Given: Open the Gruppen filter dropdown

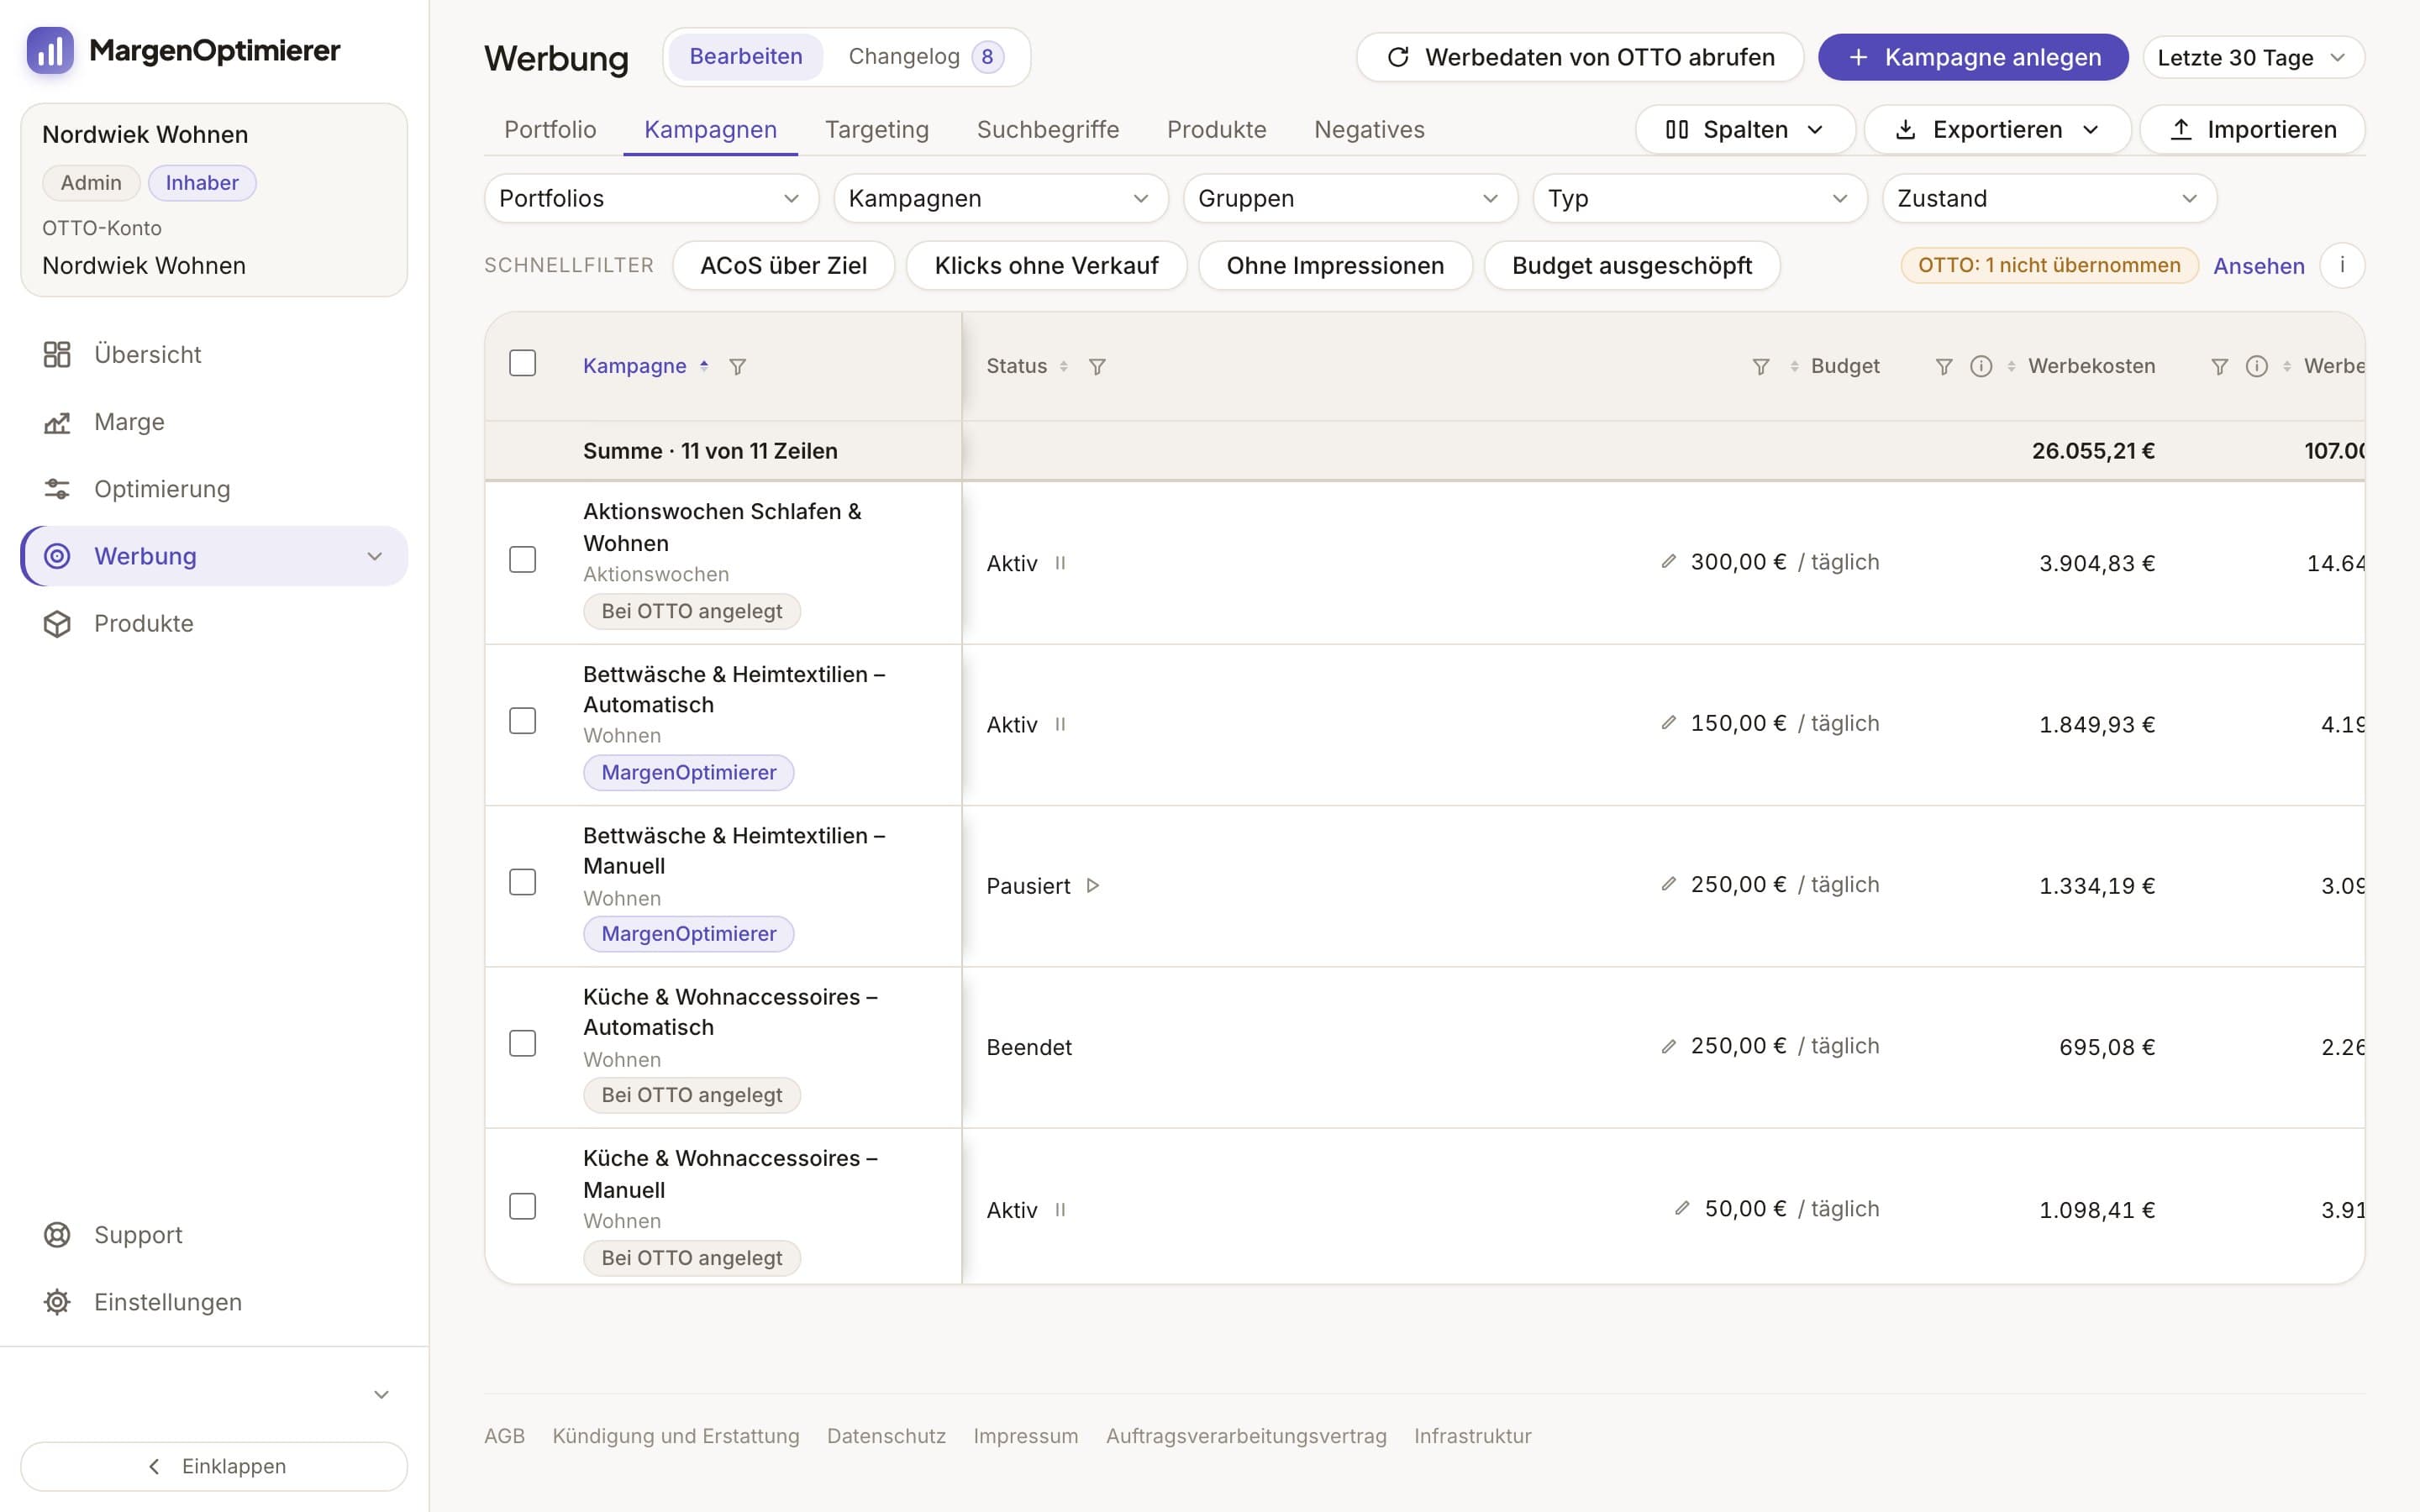Looking at the screenshot, I should tap(1350, 199).
